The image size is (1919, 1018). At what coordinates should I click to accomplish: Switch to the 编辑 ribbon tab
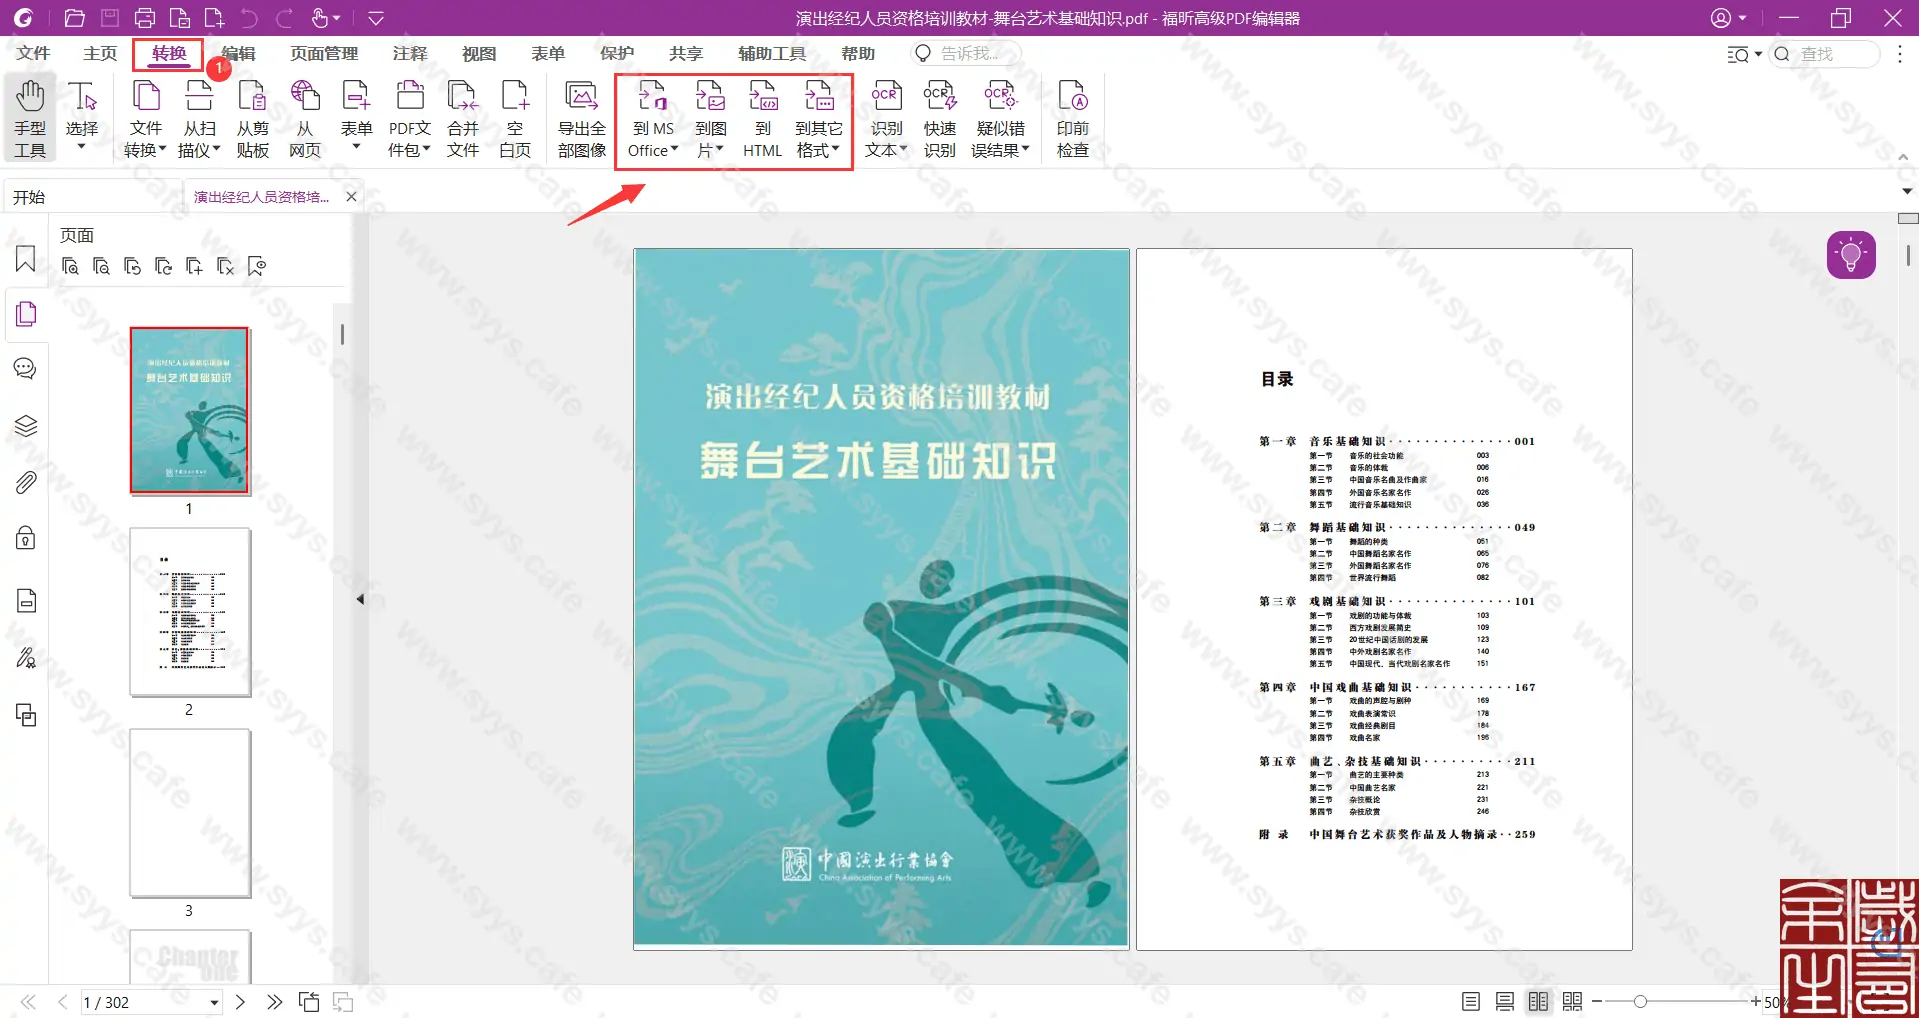point(237,53)
